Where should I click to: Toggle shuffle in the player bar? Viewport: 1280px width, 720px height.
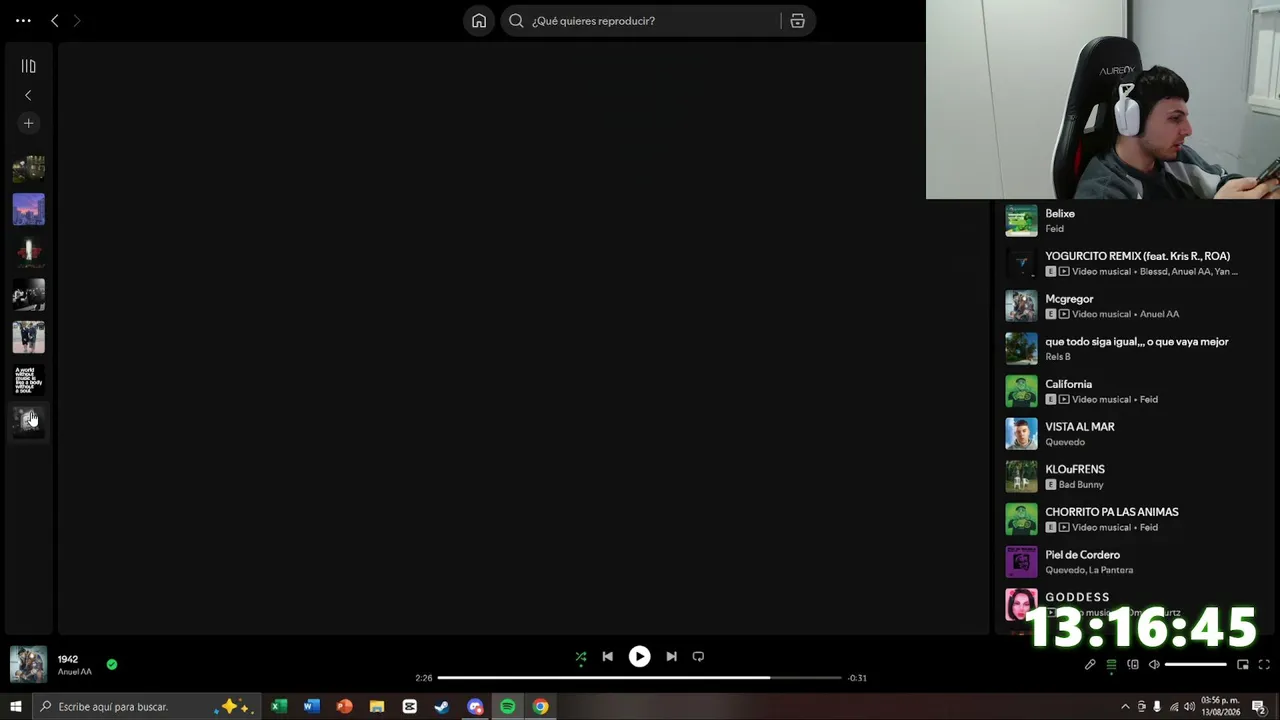(x=581, y=657)
